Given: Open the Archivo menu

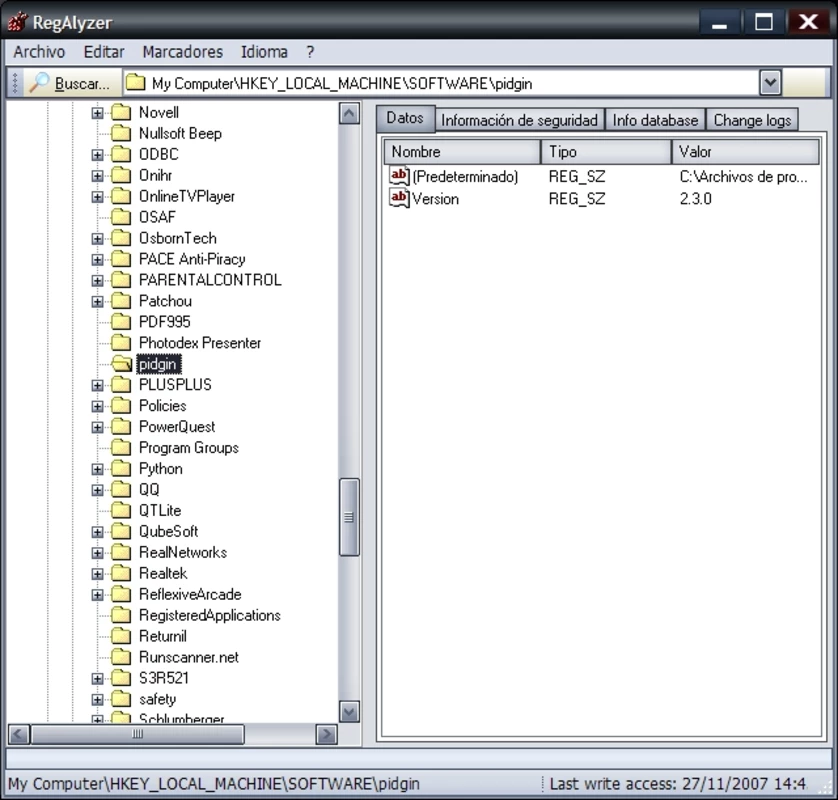Looking at the screenshot, I should (39, 52).
